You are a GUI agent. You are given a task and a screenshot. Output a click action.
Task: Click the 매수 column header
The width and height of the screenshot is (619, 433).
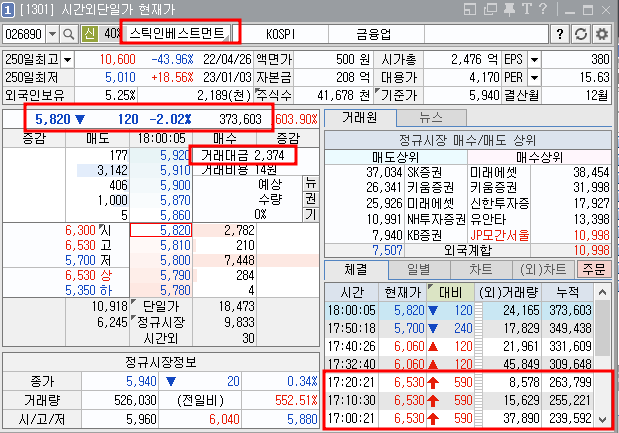point(225,139)
